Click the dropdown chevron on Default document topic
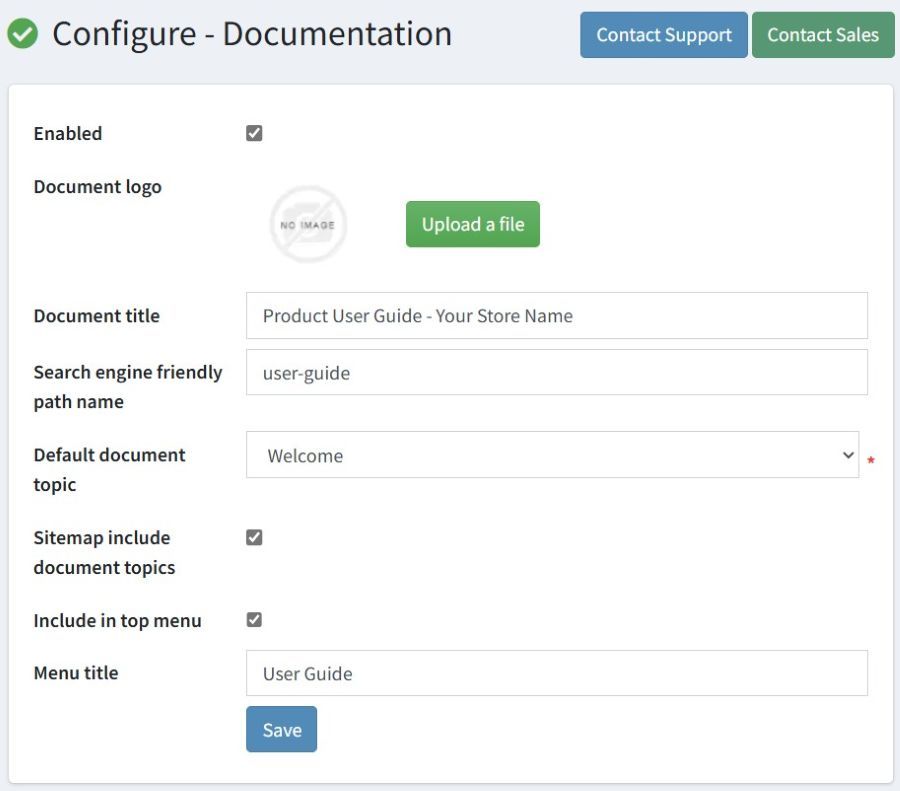900x791 pixels. pos(847,455)
